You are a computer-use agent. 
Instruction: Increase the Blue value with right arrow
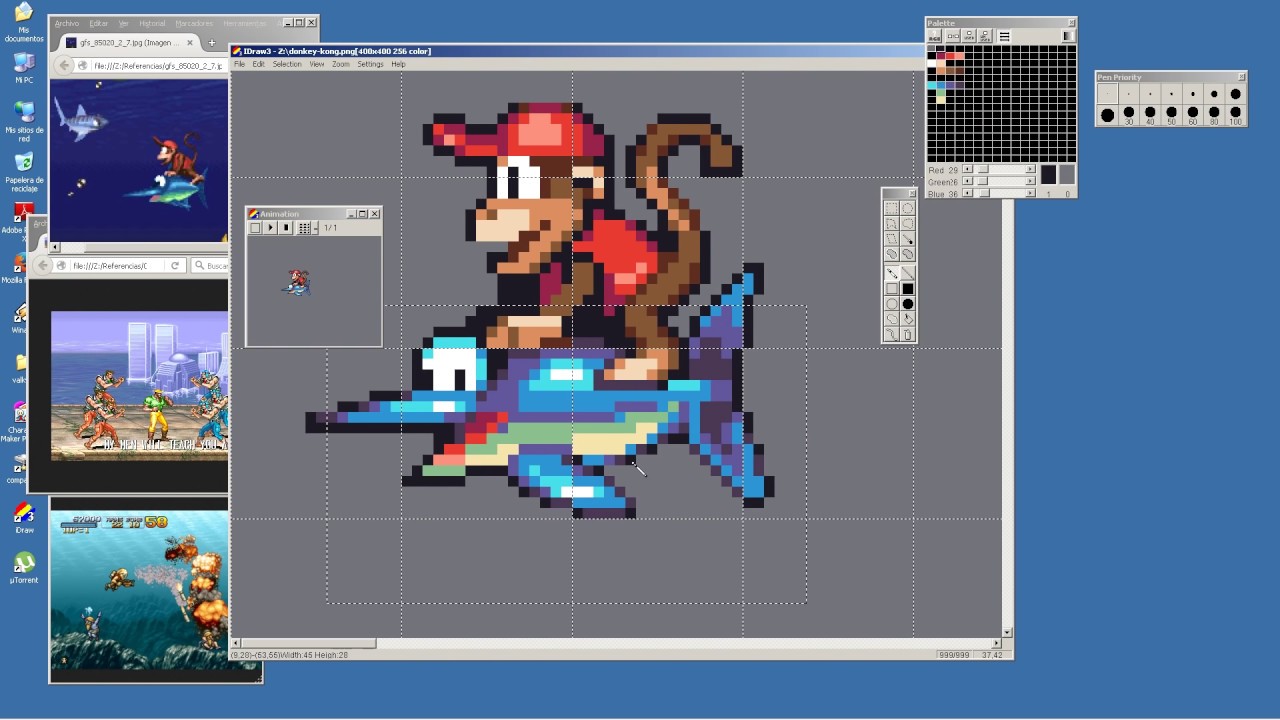click(1030, 193)
